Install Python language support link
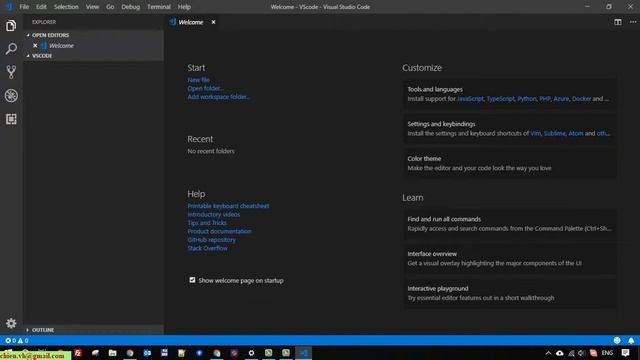This screenshot has height=360, width=640. pos(527,99)
